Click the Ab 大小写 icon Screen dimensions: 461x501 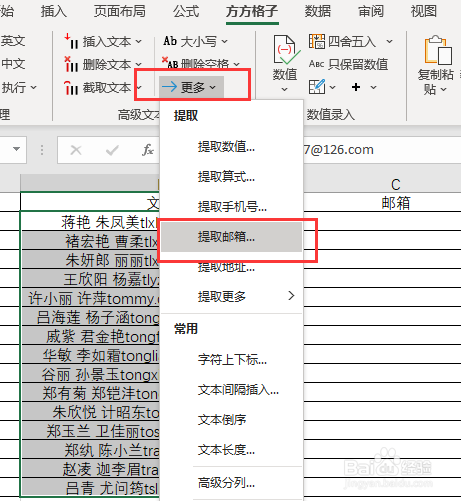click(x=170, y=41)
